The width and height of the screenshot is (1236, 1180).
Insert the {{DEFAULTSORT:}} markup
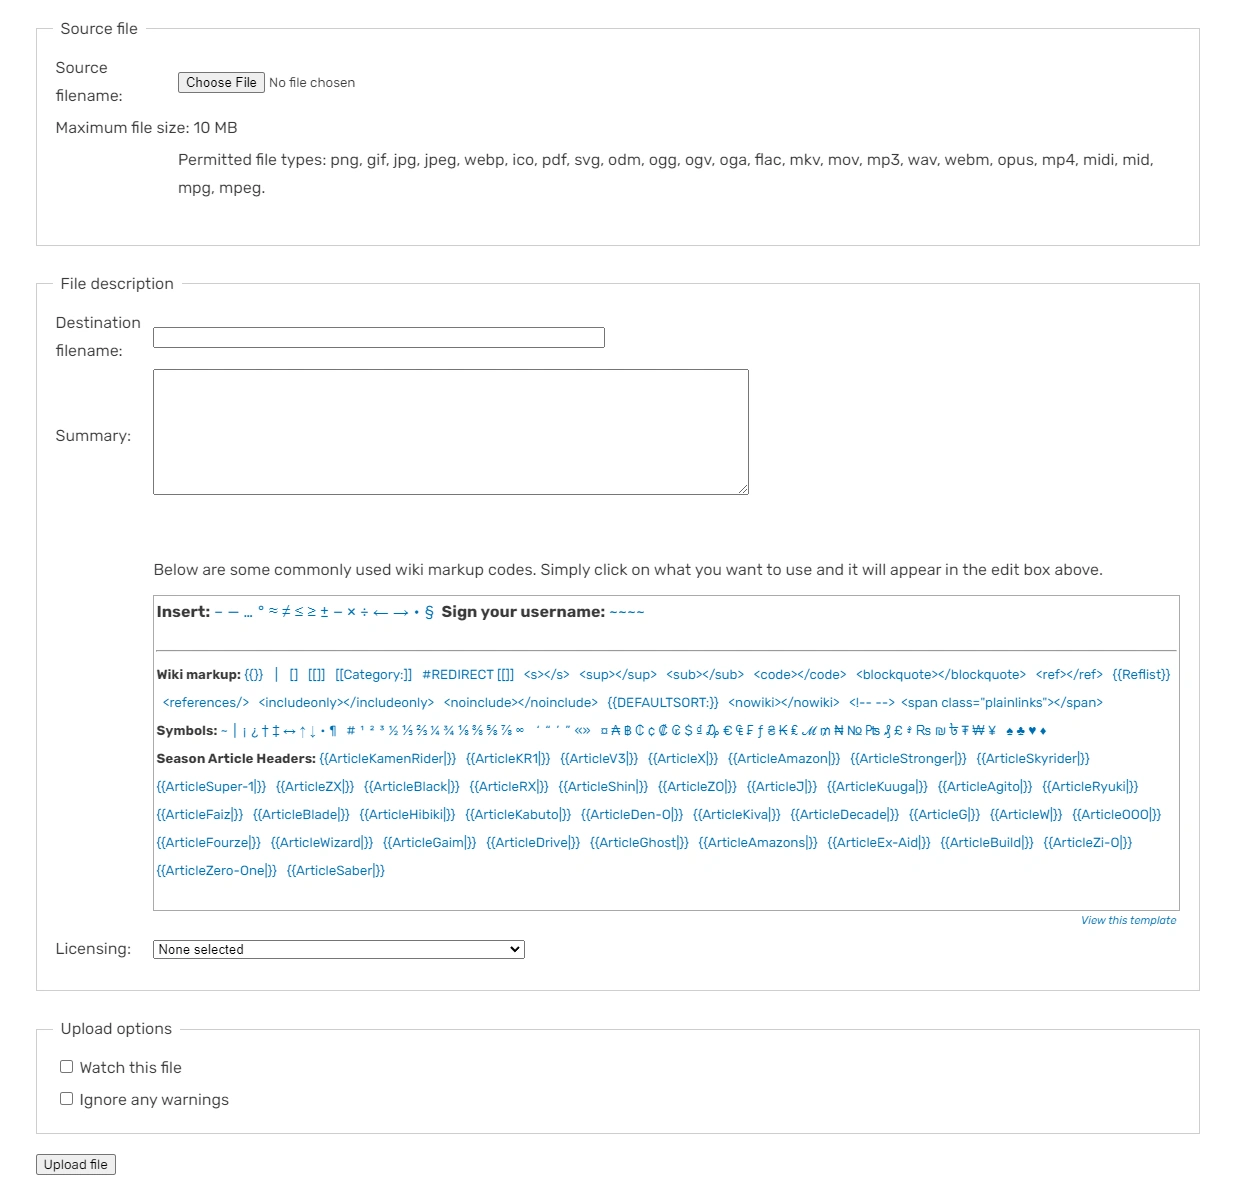663,703
